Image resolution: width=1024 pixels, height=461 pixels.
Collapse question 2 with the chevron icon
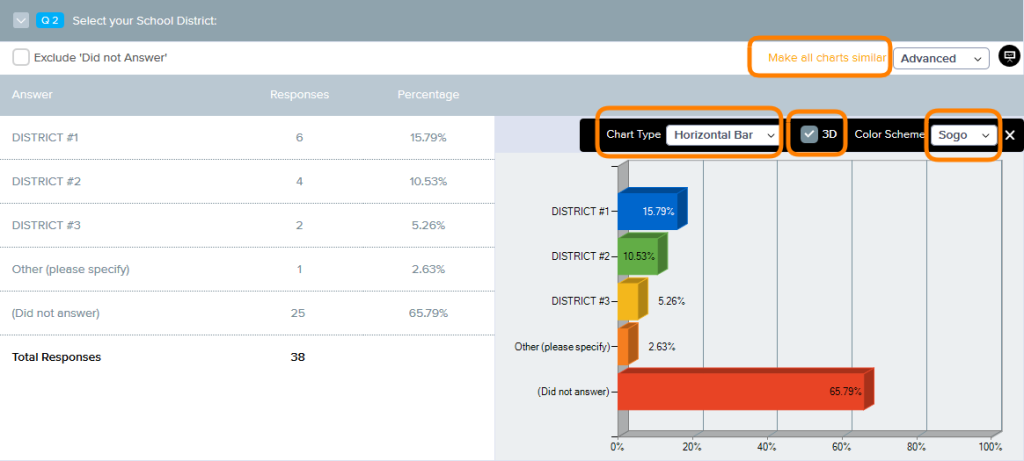click(21, 20)
